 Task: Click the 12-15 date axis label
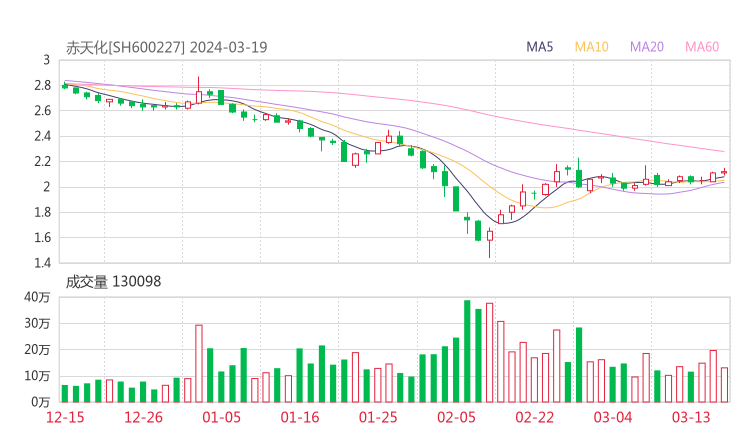click(x=65, y=417)
